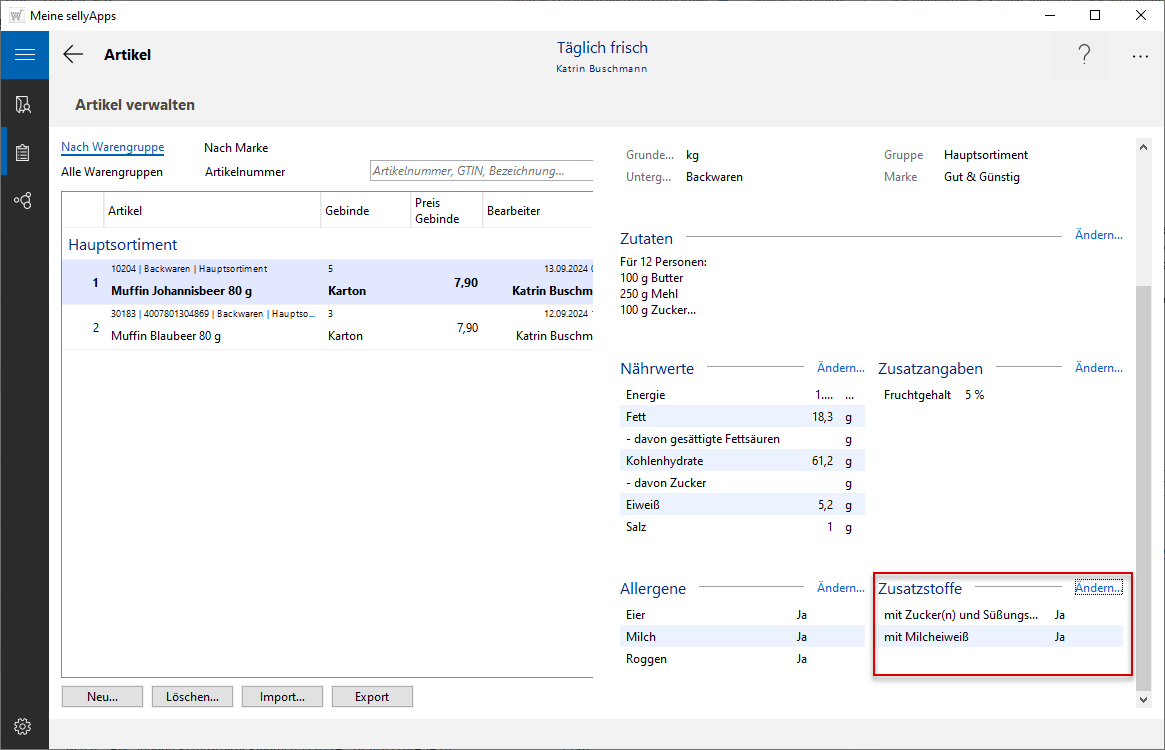Open the three-dots more options menu
1165x750 pixels.
1140,56
